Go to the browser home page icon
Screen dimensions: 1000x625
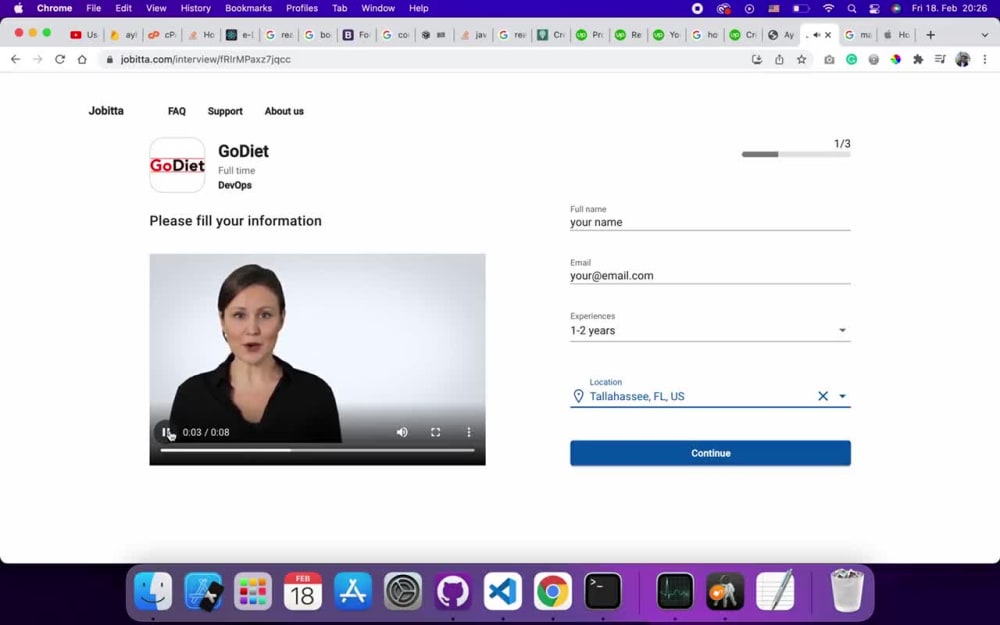[x=82, y=59]
